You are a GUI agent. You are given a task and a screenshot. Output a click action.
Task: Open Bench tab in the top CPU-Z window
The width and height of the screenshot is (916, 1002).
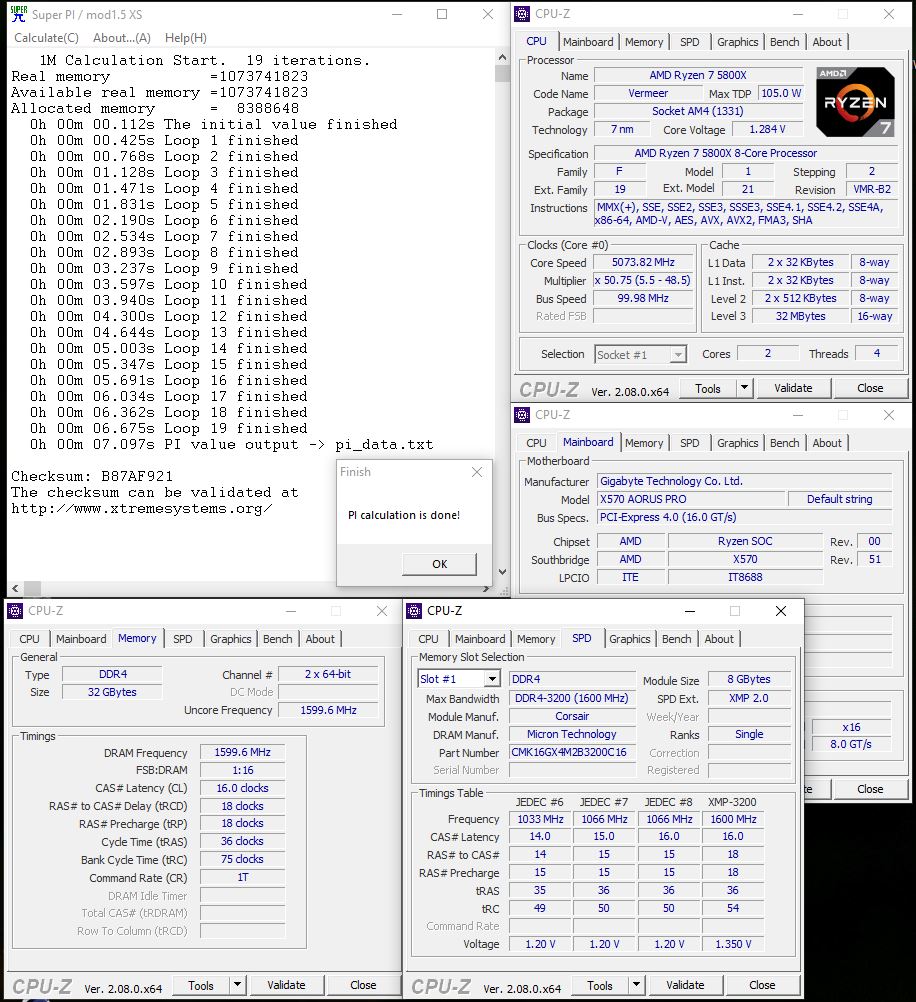(784, 42)
